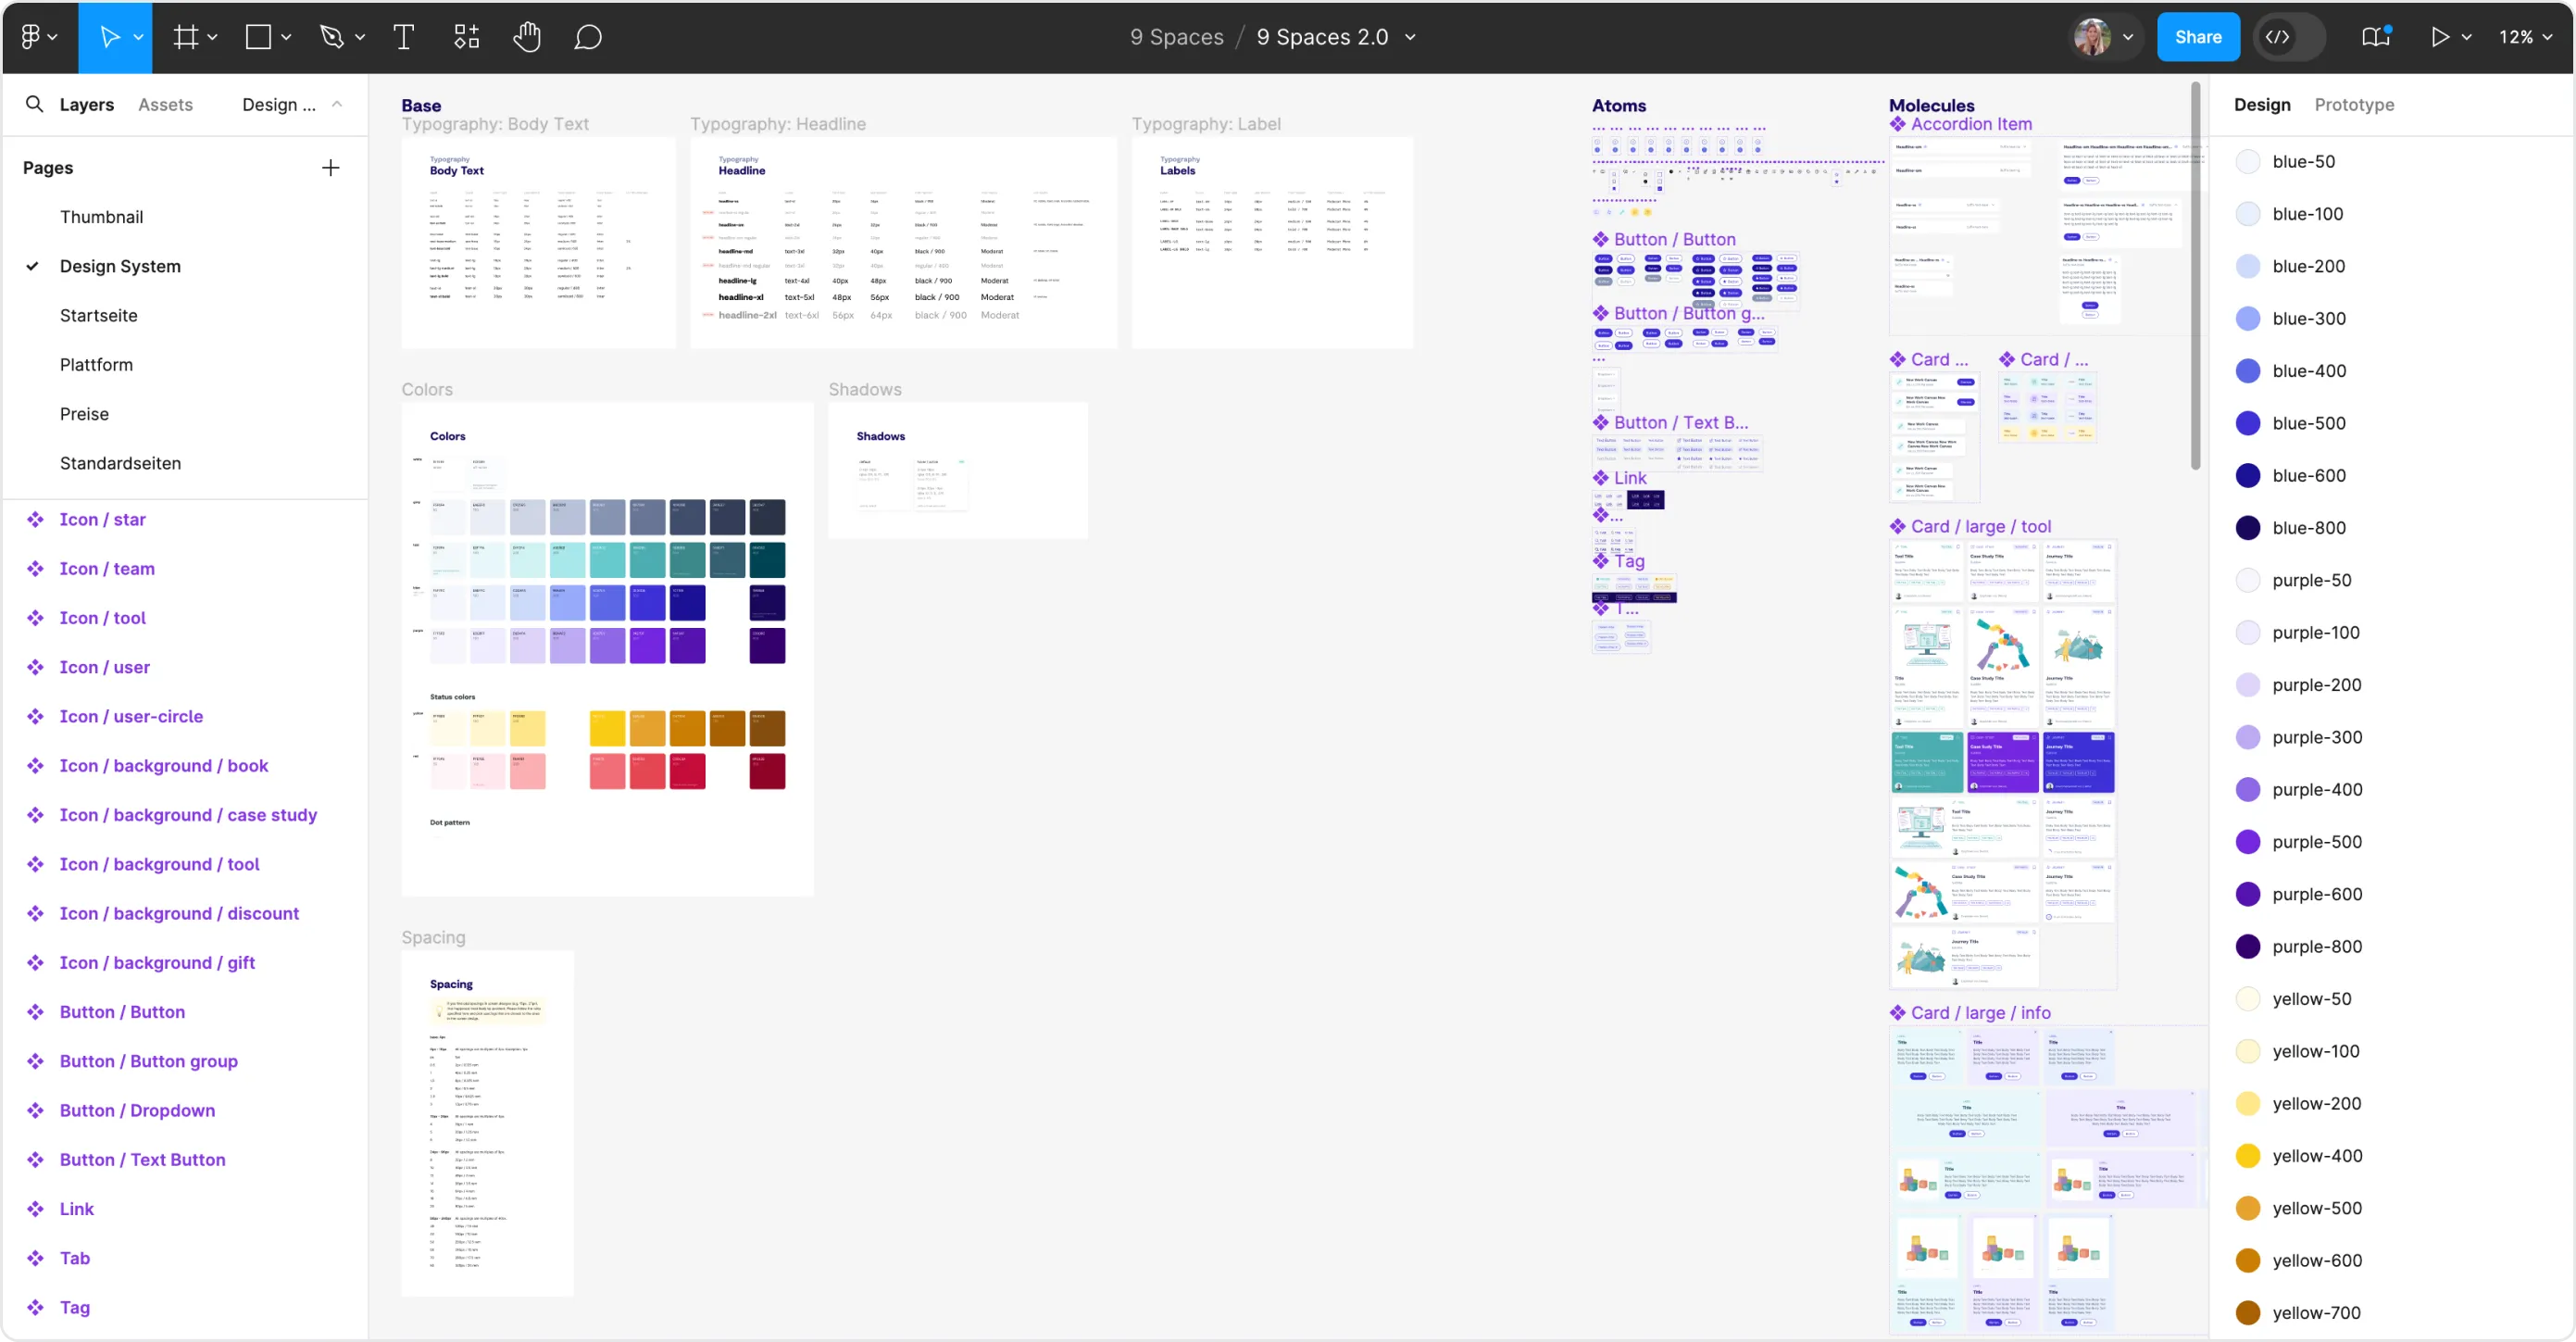Open the Comment tool
Image resolution: width=2576 pixels, height=1342 pixels.
pos(588,37)
